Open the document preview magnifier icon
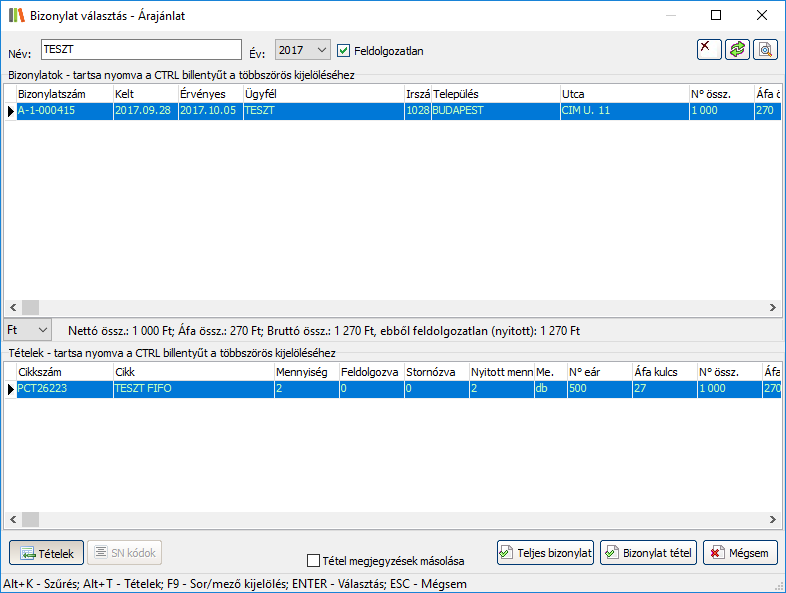 click(765, 49)
